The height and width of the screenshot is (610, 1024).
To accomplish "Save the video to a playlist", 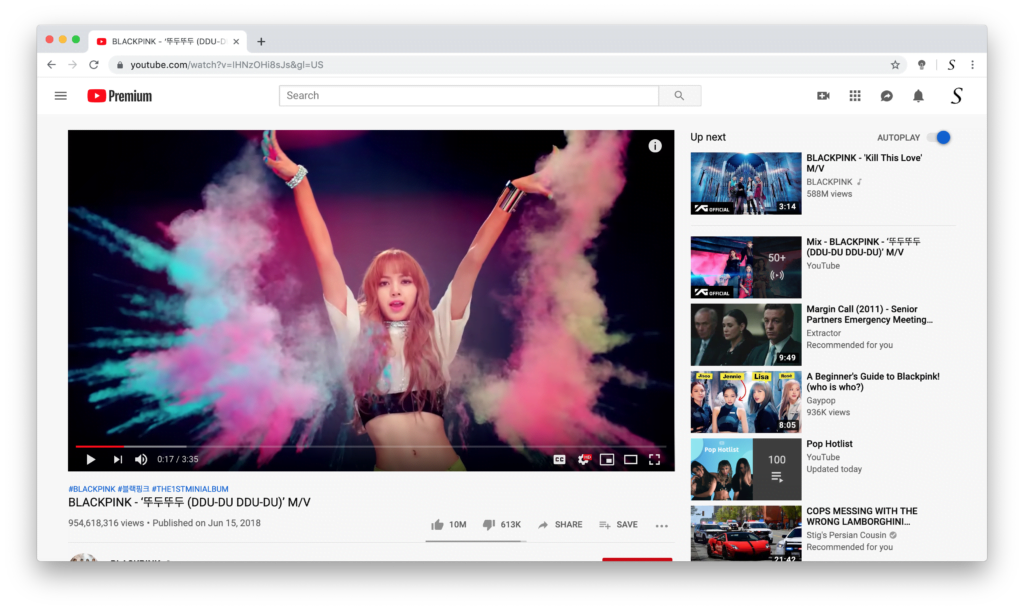I will pyautogui.click(x=618, y=524).
